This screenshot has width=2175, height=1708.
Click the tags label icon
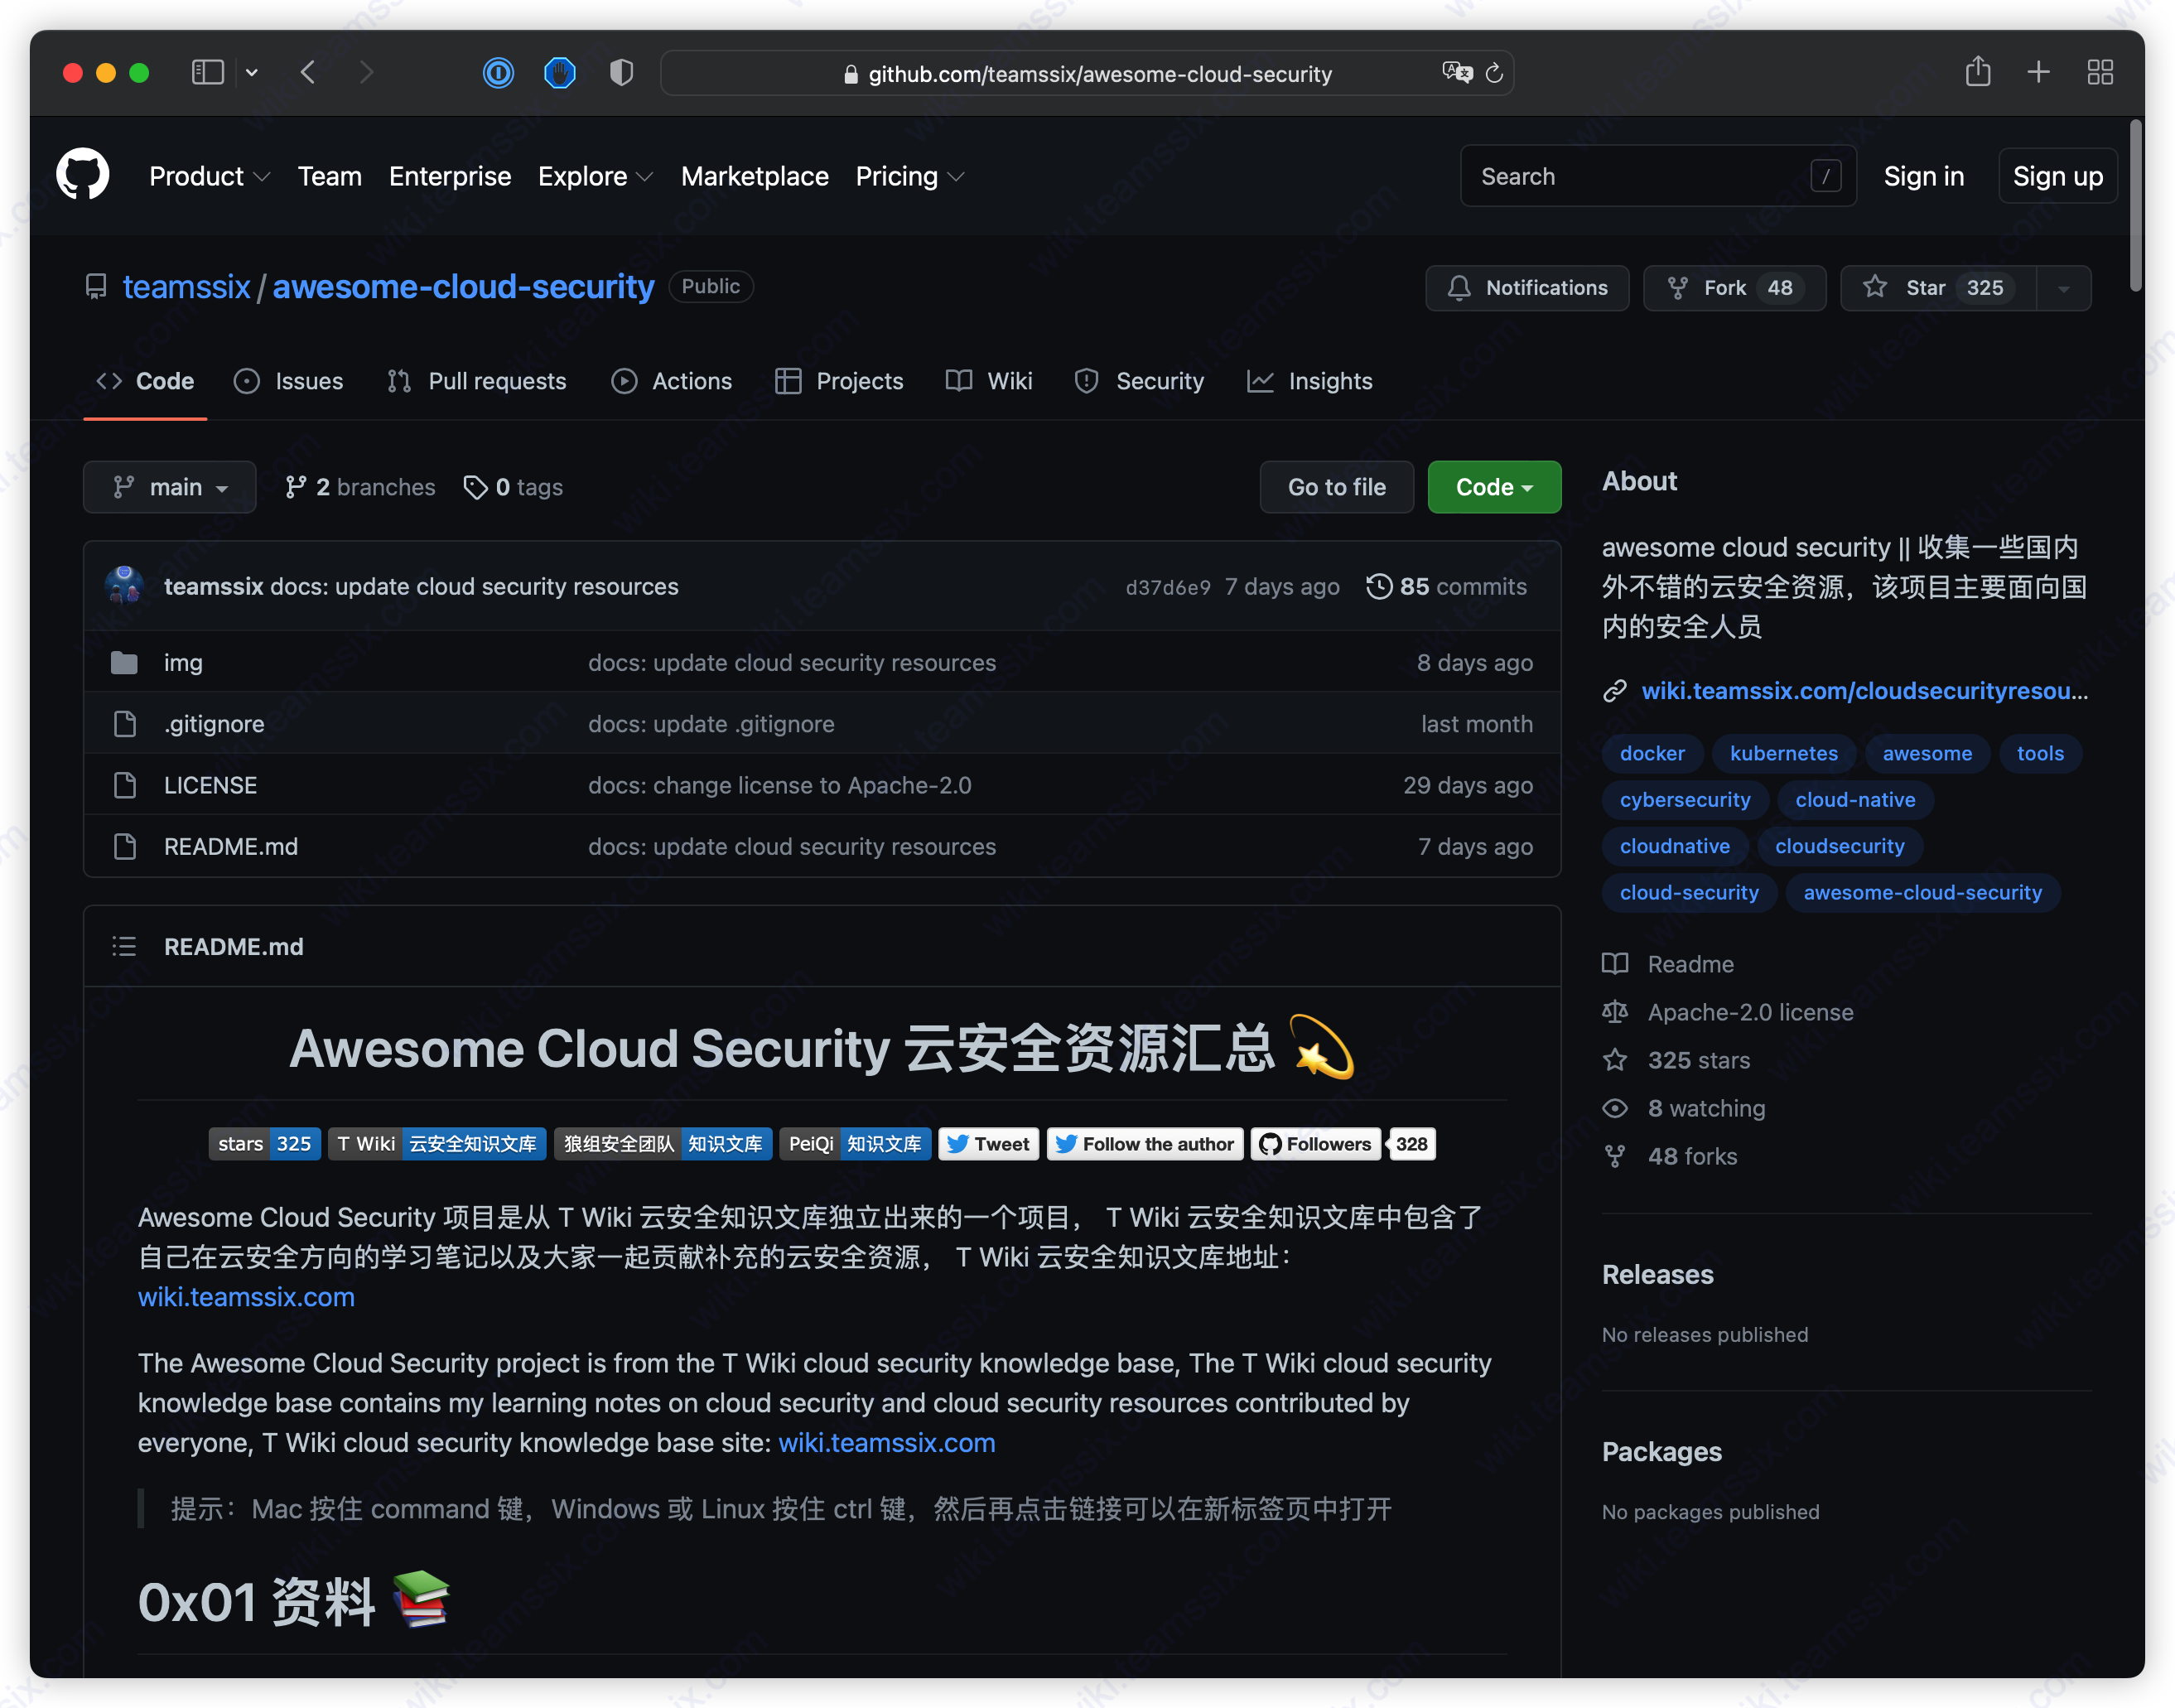476,487
